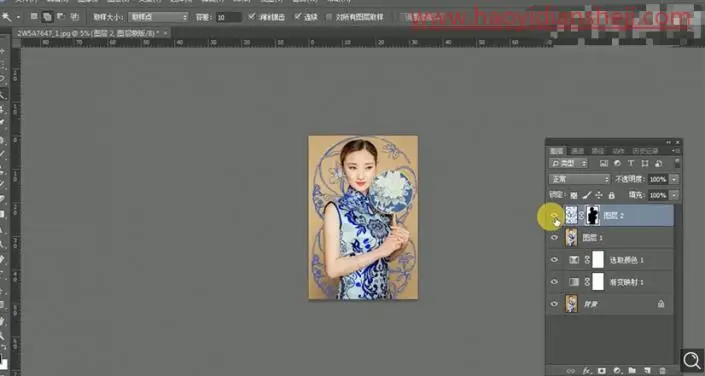
Task: Lock transparent pixels icon in Layers panel
Action: click(x=574, y=195)
